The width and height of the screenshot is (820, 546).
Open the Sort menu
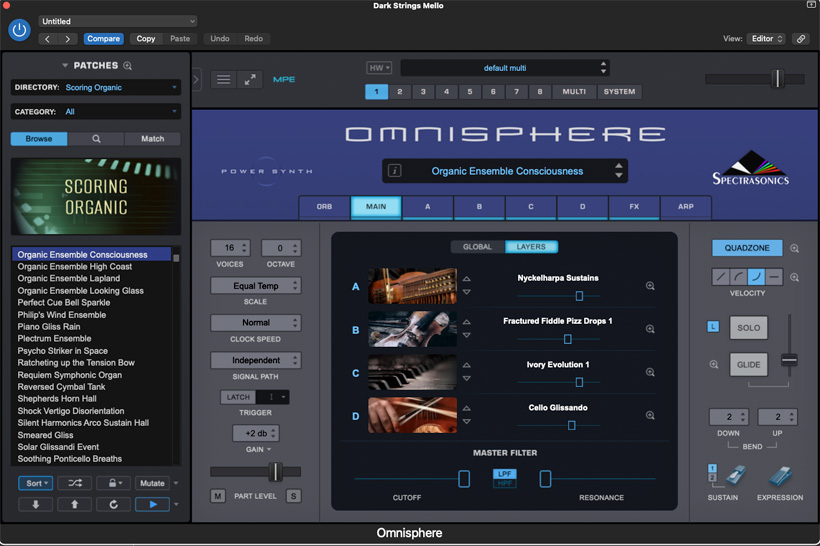click(36, 483)
